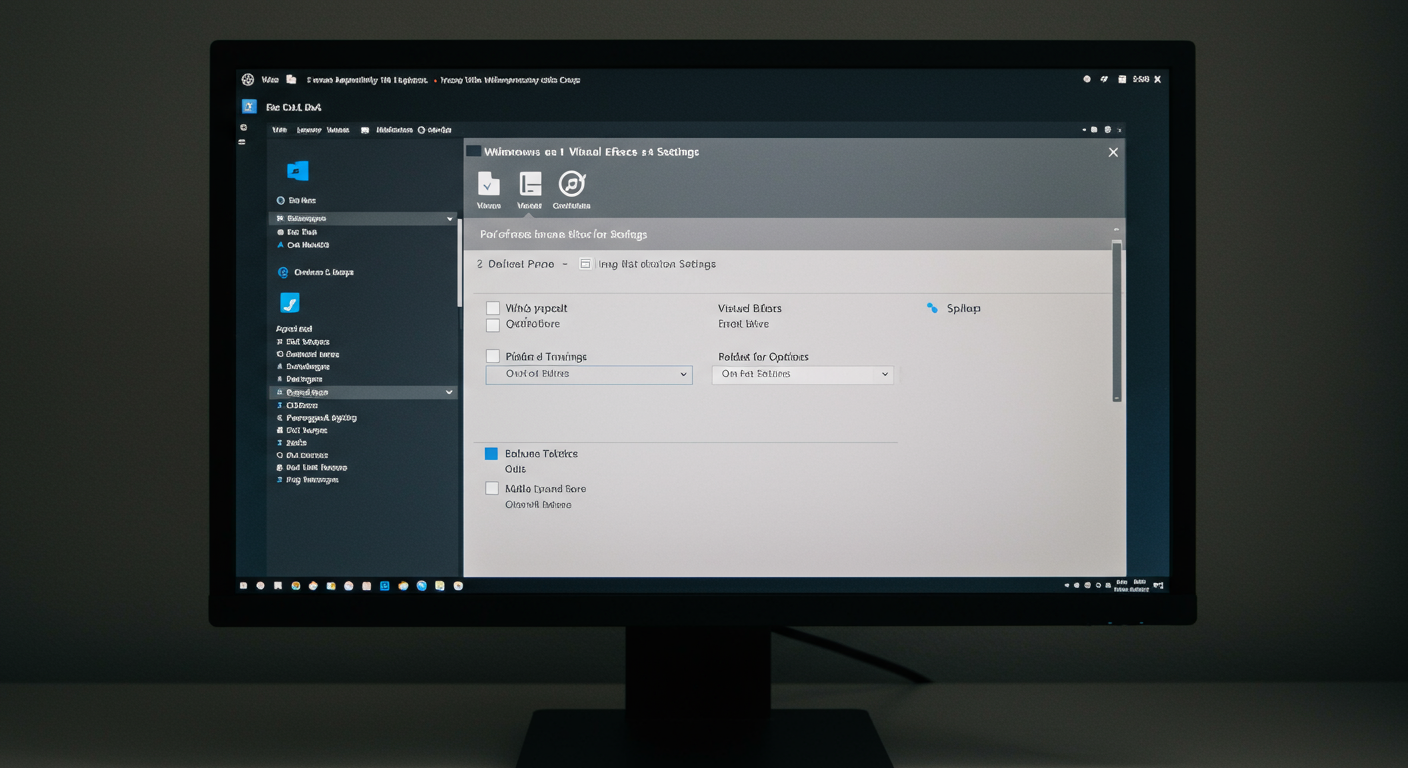Open the circular music-note icon in dialog toolbar
This screenshot has width=1408, height=768.
coord(571,184)
